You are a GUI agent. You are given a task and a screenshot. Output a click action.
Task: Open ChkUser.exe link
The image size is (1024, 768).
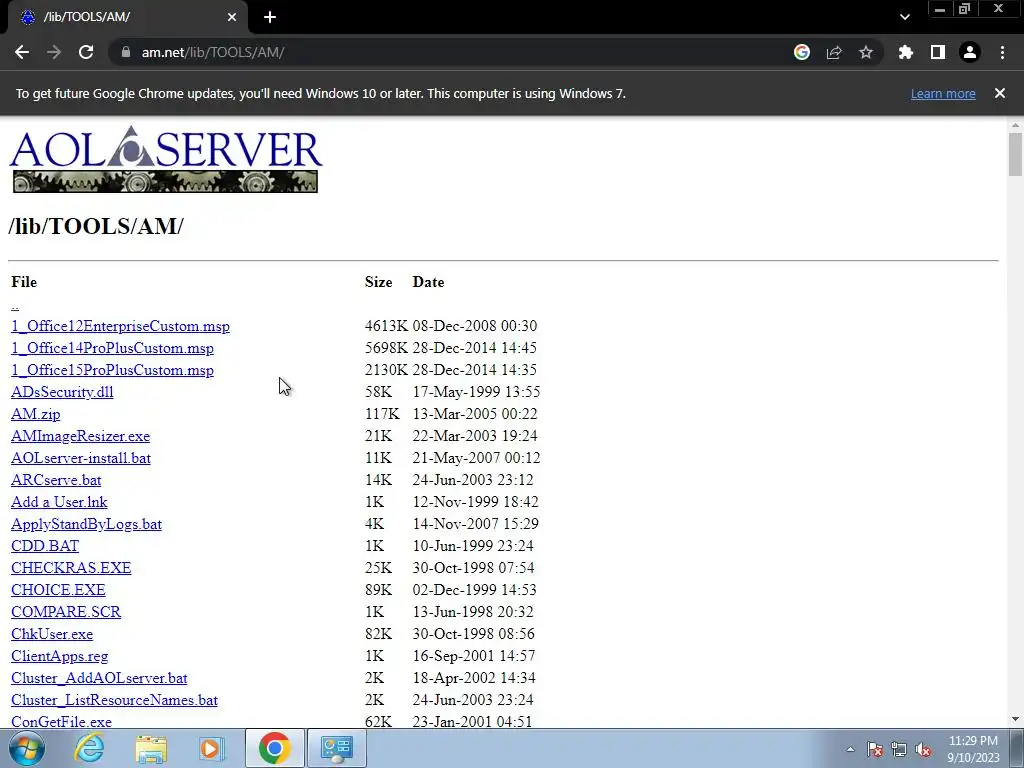(52, 634)
